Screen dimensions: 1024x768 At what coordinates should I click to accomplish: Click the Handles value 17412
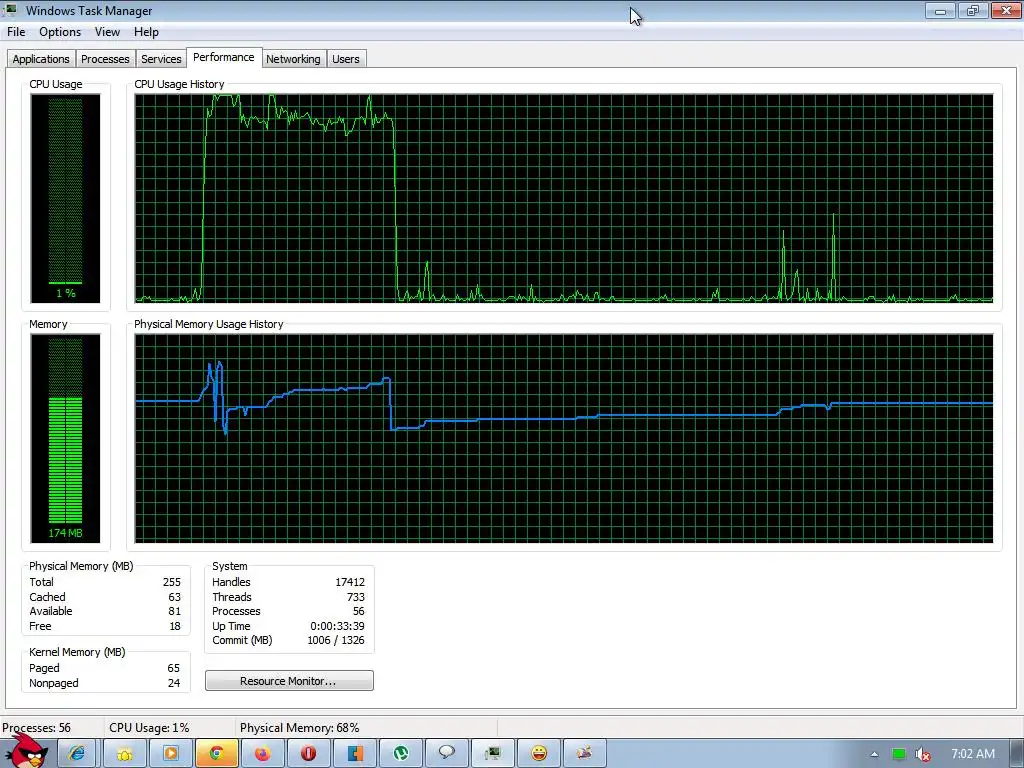[350, 582]
